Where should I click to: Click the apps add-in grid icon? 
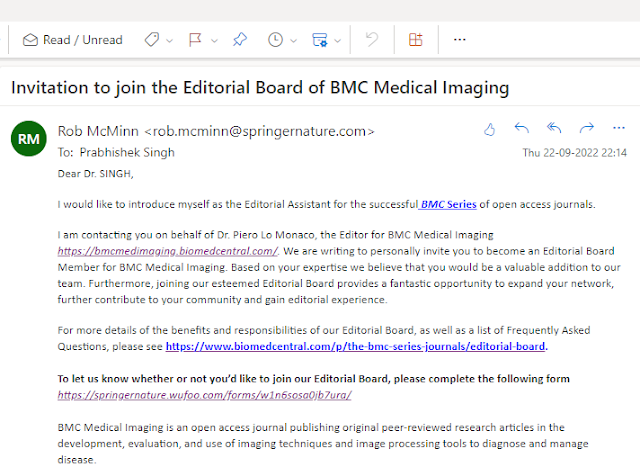coord(416,40)
